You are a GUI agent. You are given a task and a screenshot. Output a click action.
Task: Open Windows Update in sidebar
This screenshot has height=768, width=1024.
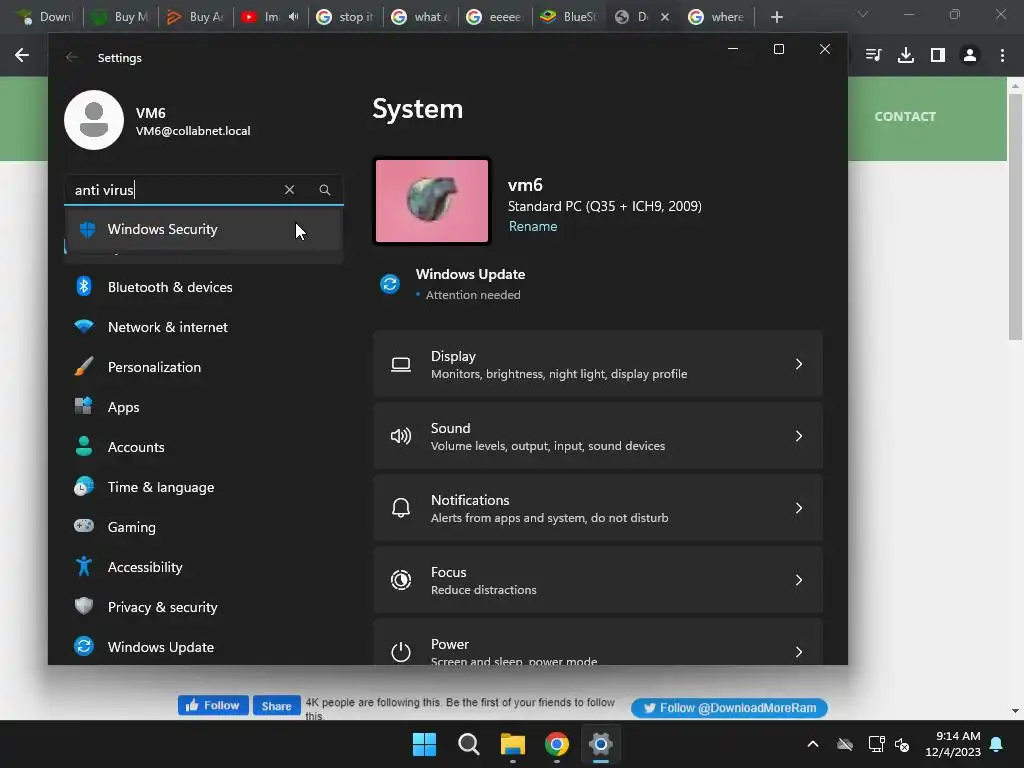click(204, 647)
